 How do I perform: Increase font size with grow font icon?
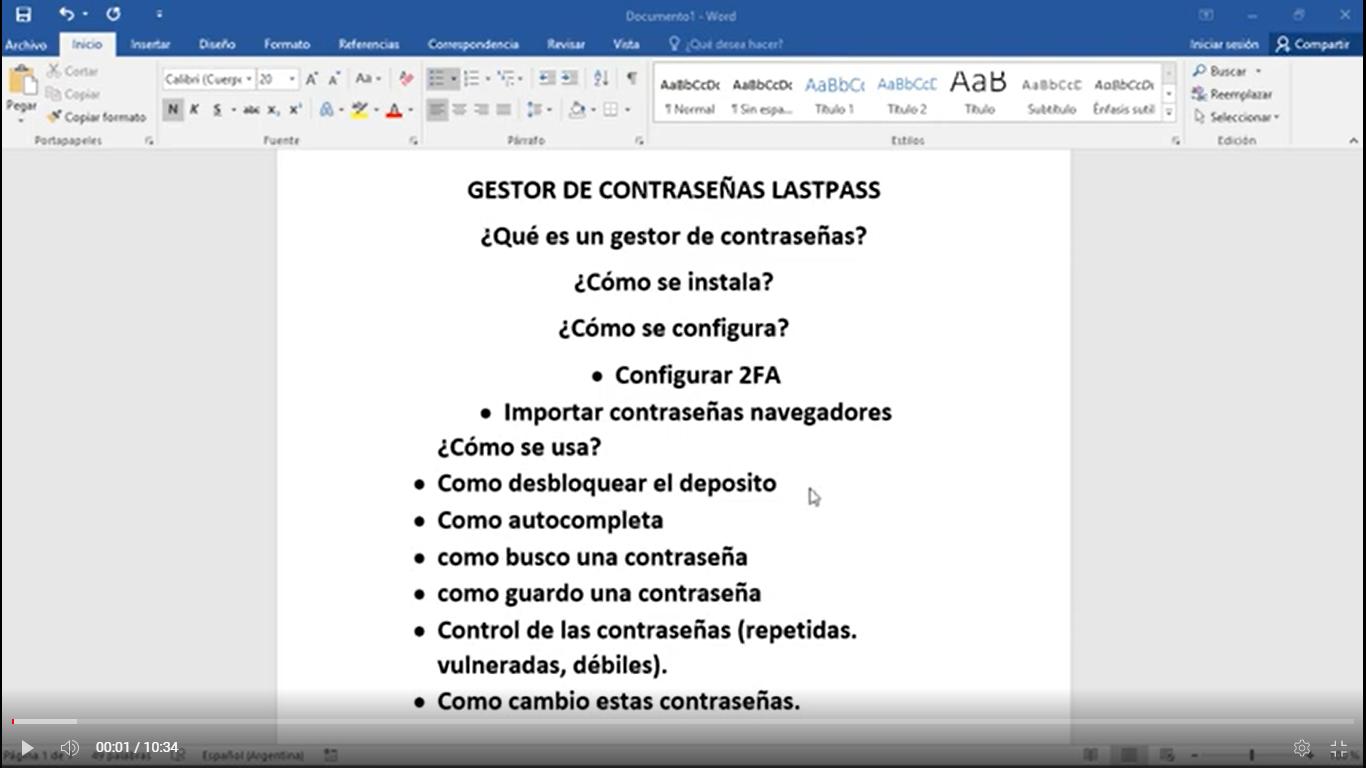[311, 79]
